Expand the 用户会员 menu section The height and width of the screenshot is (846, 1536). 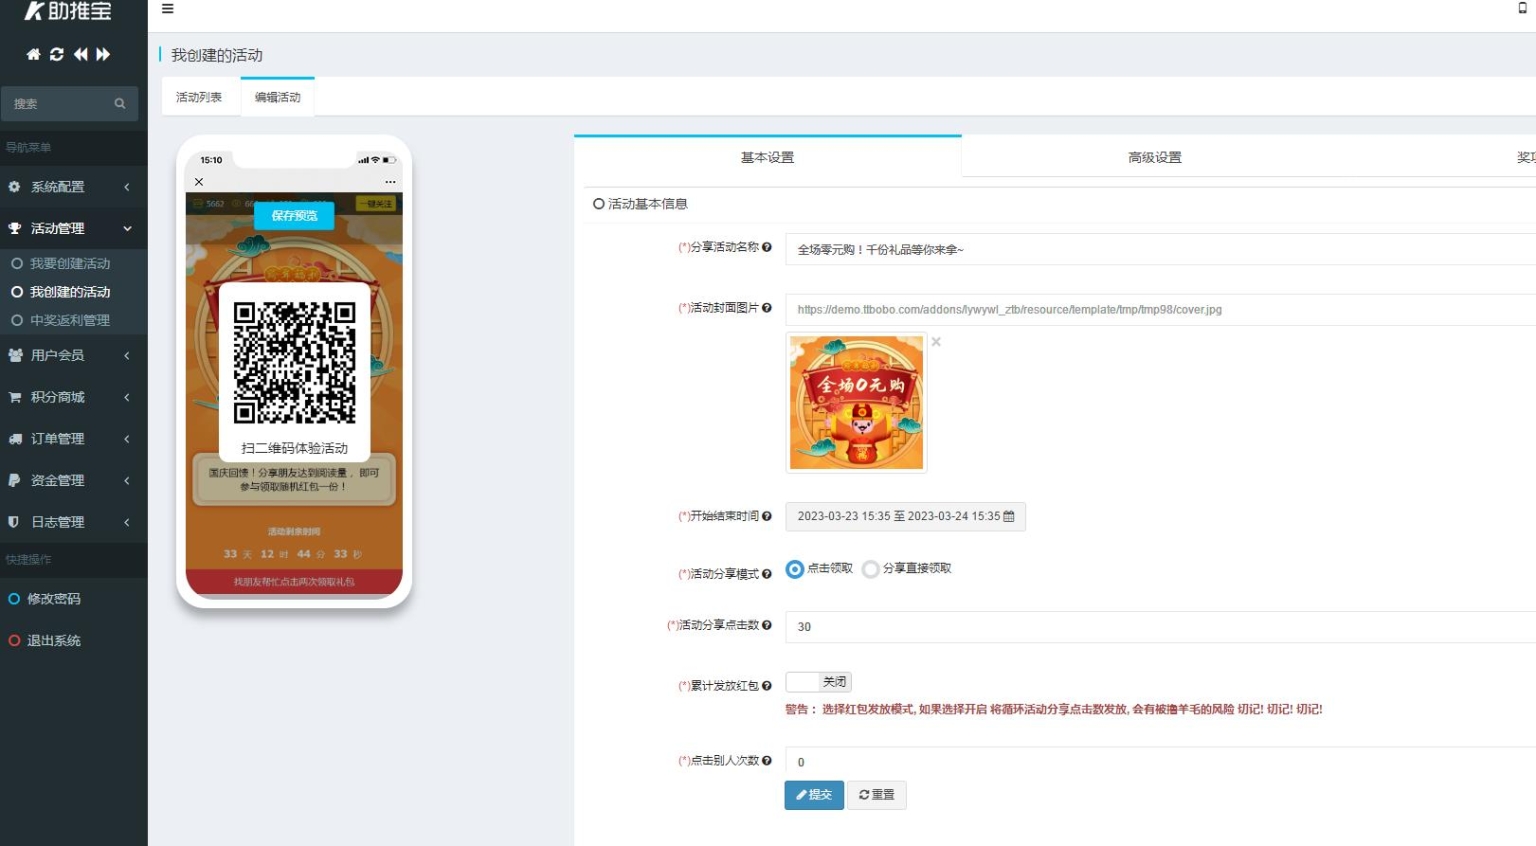[60, 355]
